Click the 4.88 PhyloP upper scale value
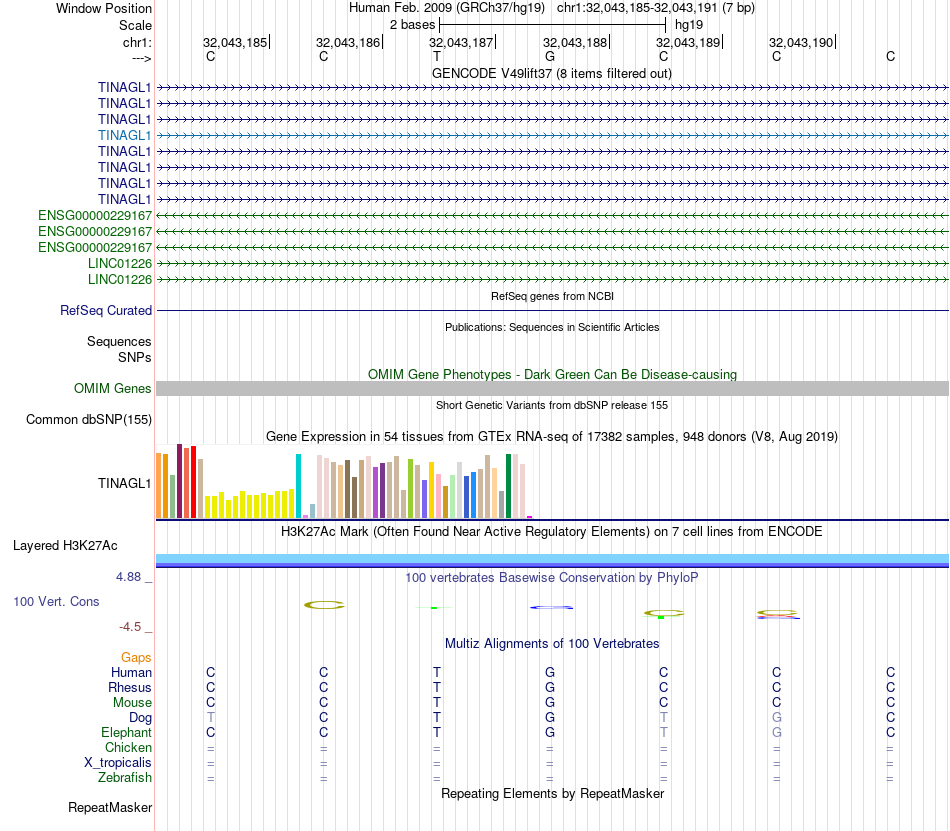This screenshot has width=950, height=831. [x=128, y=577]
